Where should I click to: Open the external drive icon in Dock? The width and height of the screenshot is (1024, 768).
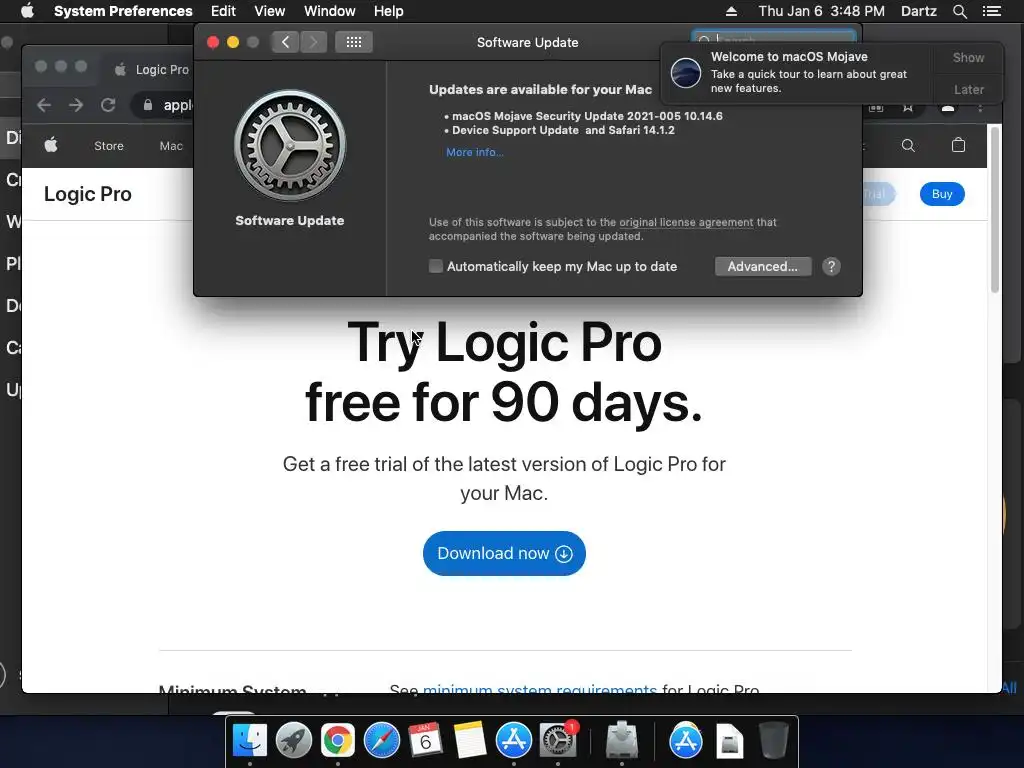[x=622, y=741]
